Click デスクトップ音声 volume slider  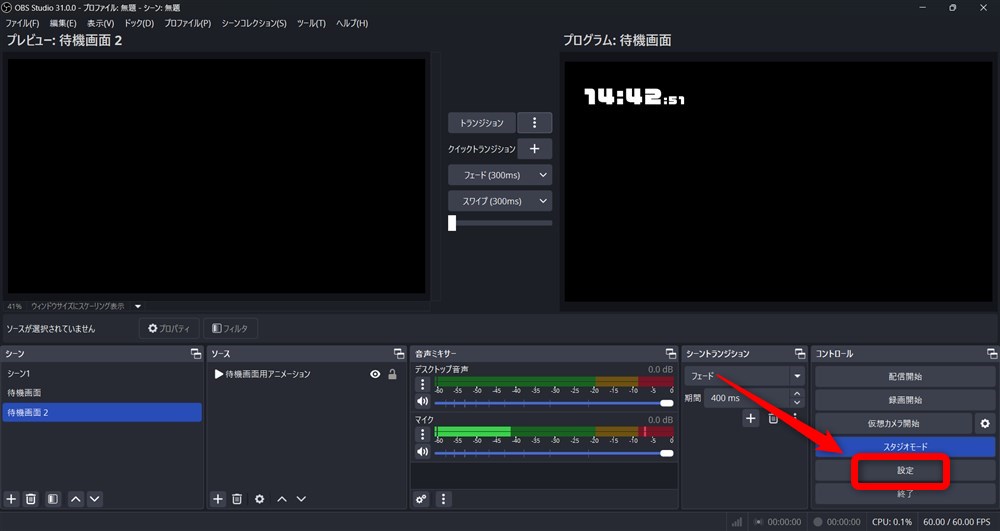(x=554, y=403)
